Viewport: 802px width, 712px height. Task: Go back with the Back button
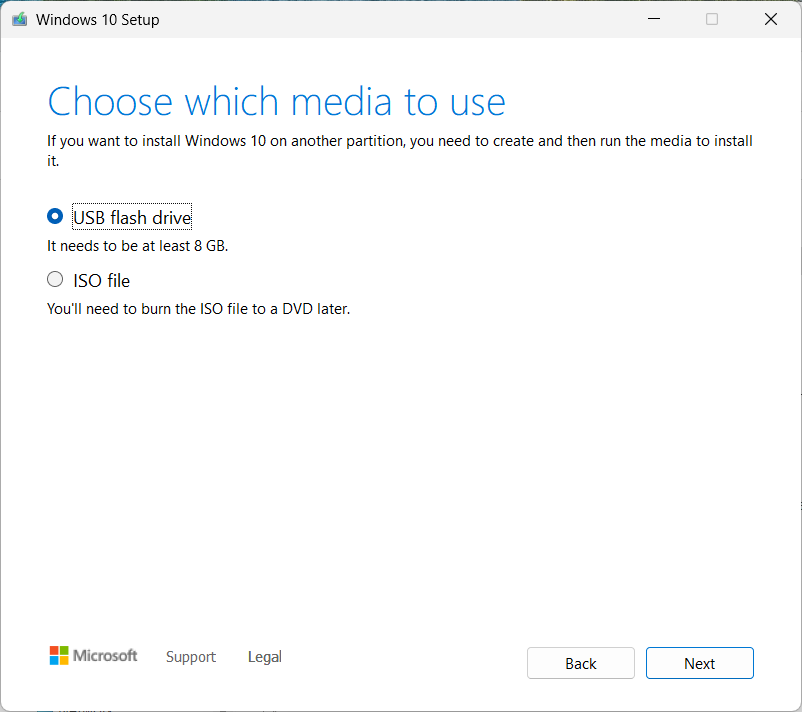coord(581,663)
